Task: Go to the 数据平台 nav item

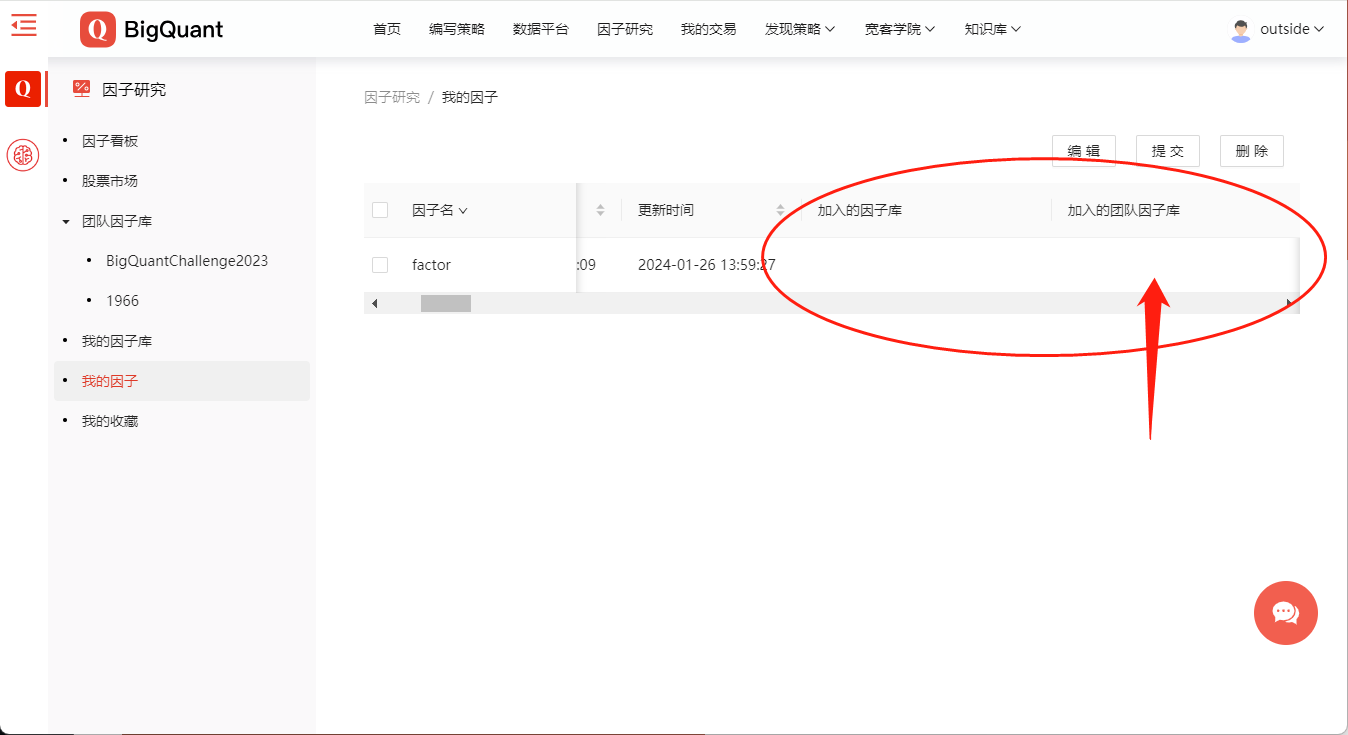Action: click(541, 29)
